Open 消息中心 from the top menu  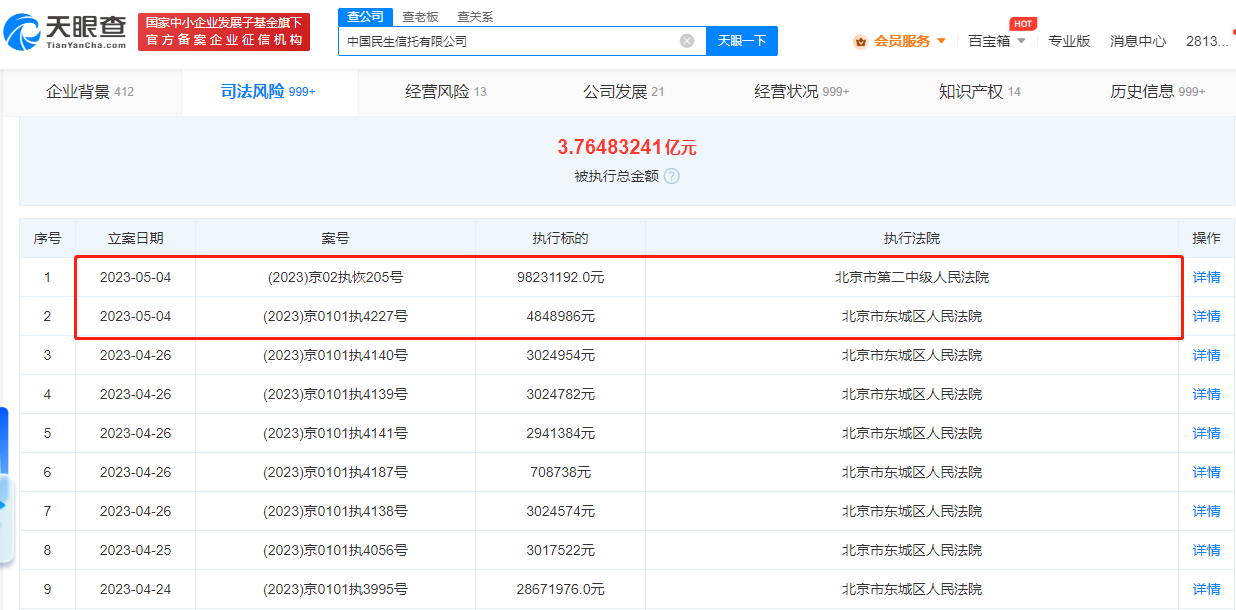(x=1138, y=41)
